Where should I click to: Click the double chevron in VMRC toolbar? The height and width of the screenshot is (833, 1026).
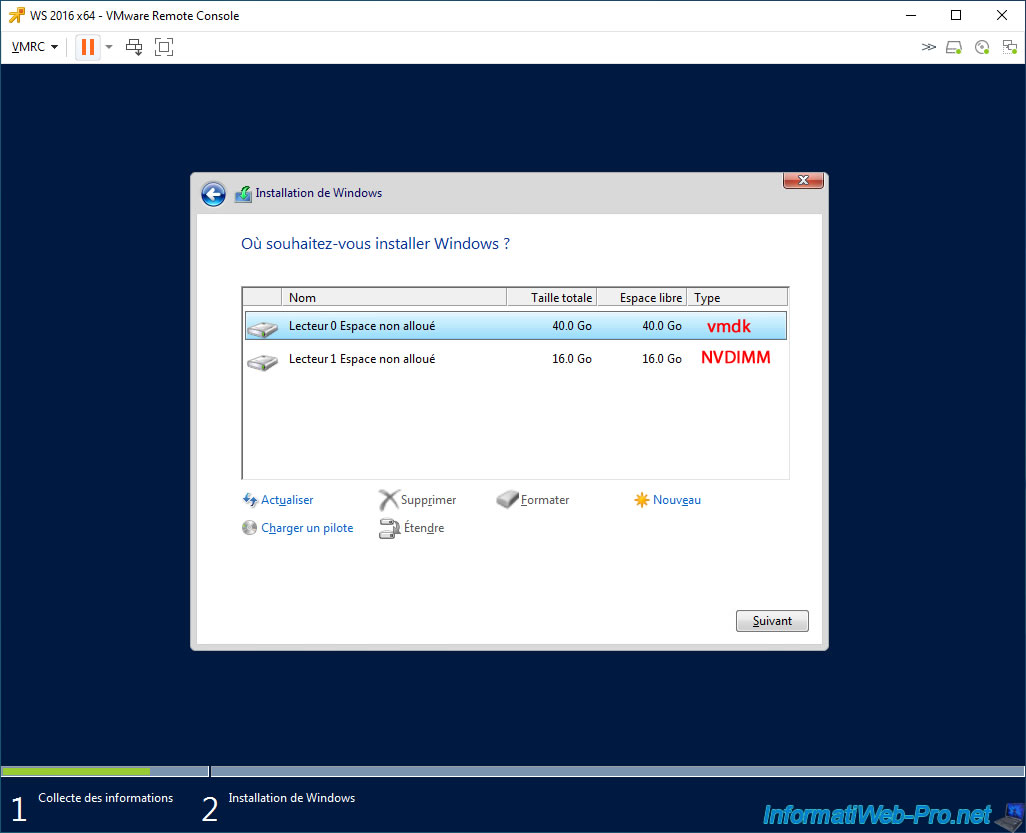929,47
